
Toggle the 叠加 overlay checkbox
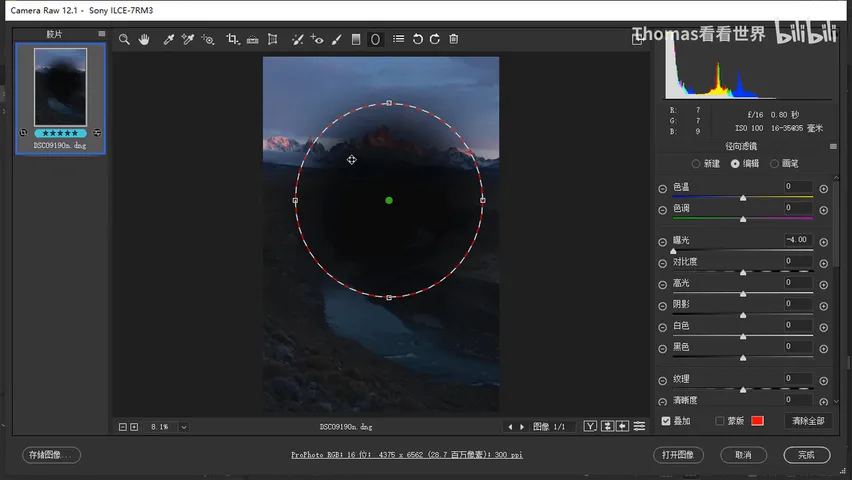[666, 421]
